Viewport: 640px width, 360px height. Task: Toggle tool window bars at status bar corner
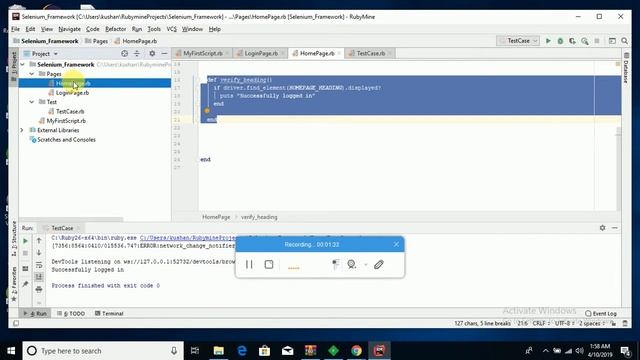click(16, 323)
